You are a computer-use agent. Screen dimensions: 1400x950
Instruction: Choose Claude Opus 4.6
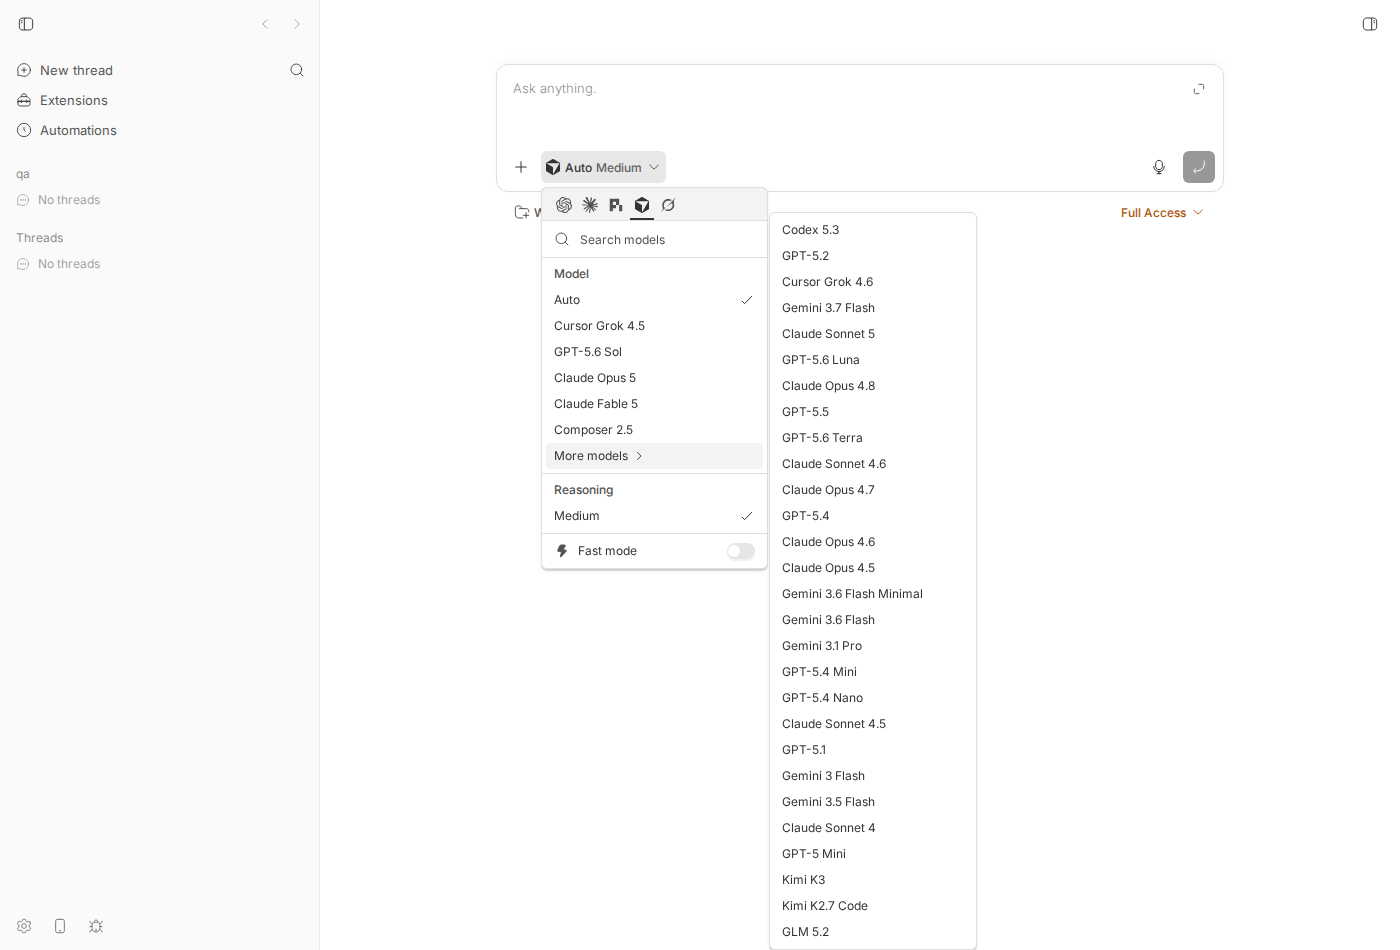(873, 542)
